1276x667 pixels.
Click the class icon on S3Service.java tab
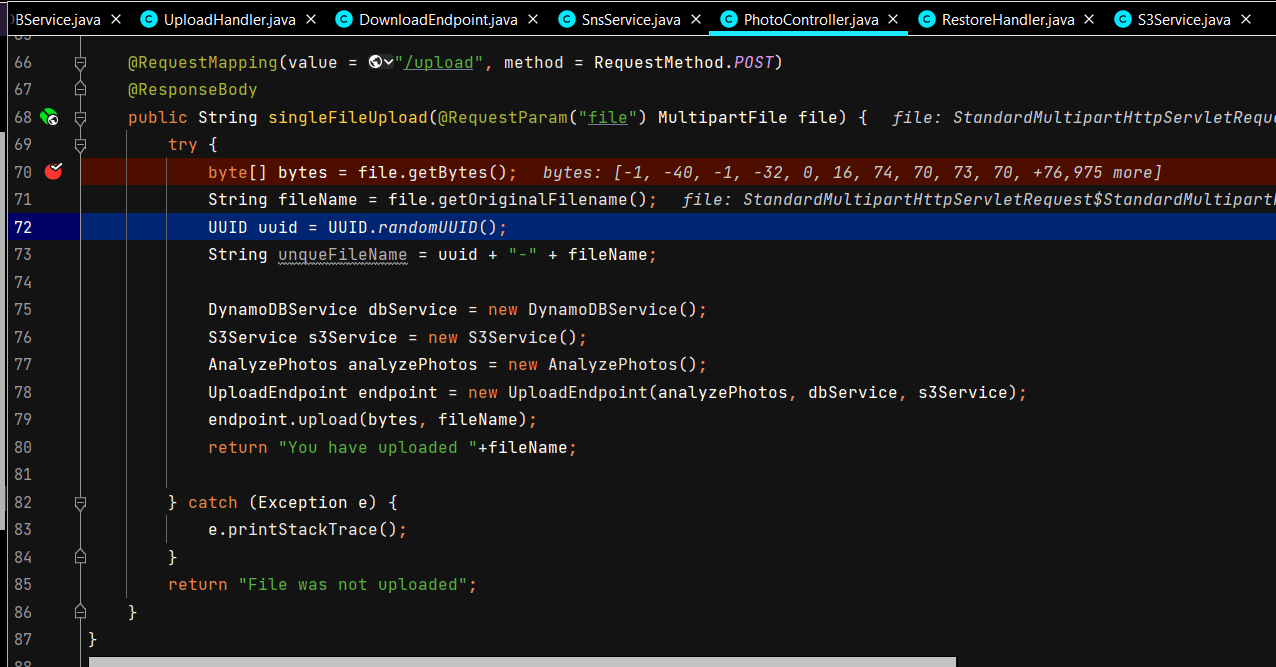pyautogui.click(x=1123, y=19)
